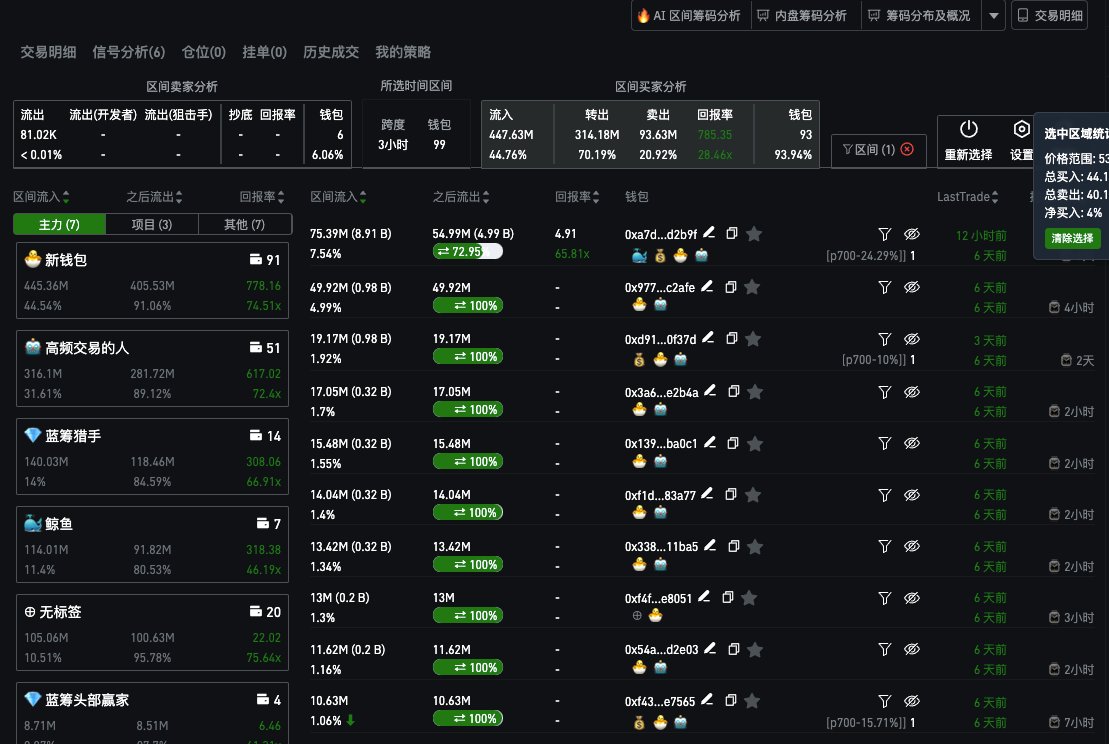Edit label for wallet 0x139...ba0c1
The width and height of the screenshot is (1109, 744).
coord(710,442)
